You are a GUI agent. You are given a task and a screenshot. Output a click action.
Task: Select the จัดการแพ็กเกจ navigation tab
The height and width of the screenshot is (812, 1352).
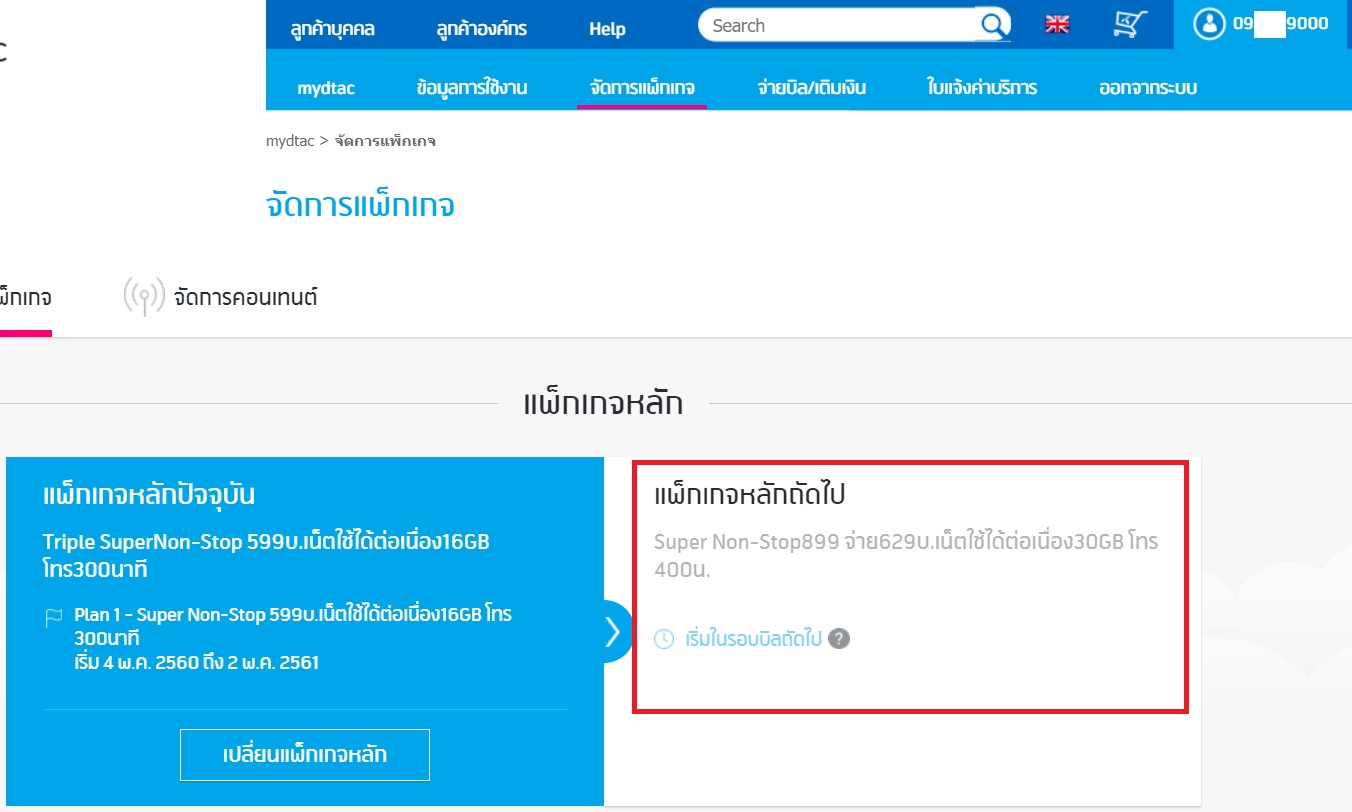[x=642, y=88]
